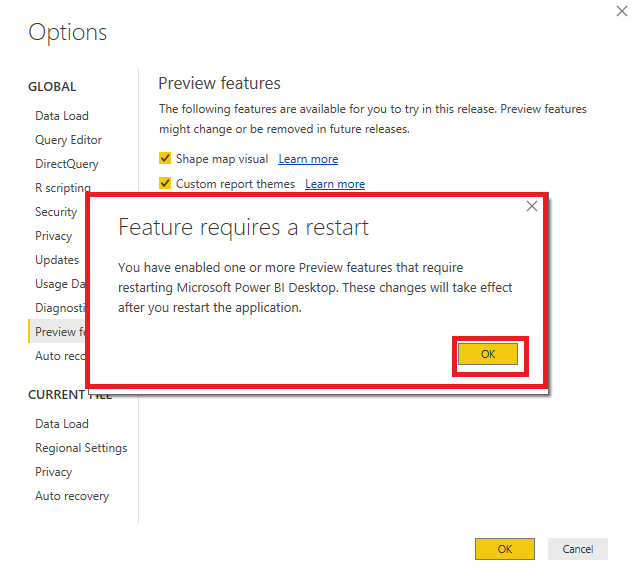Viewport: 633px width, 585px height.
Task: Show the Updates settings
Action: 57,260
